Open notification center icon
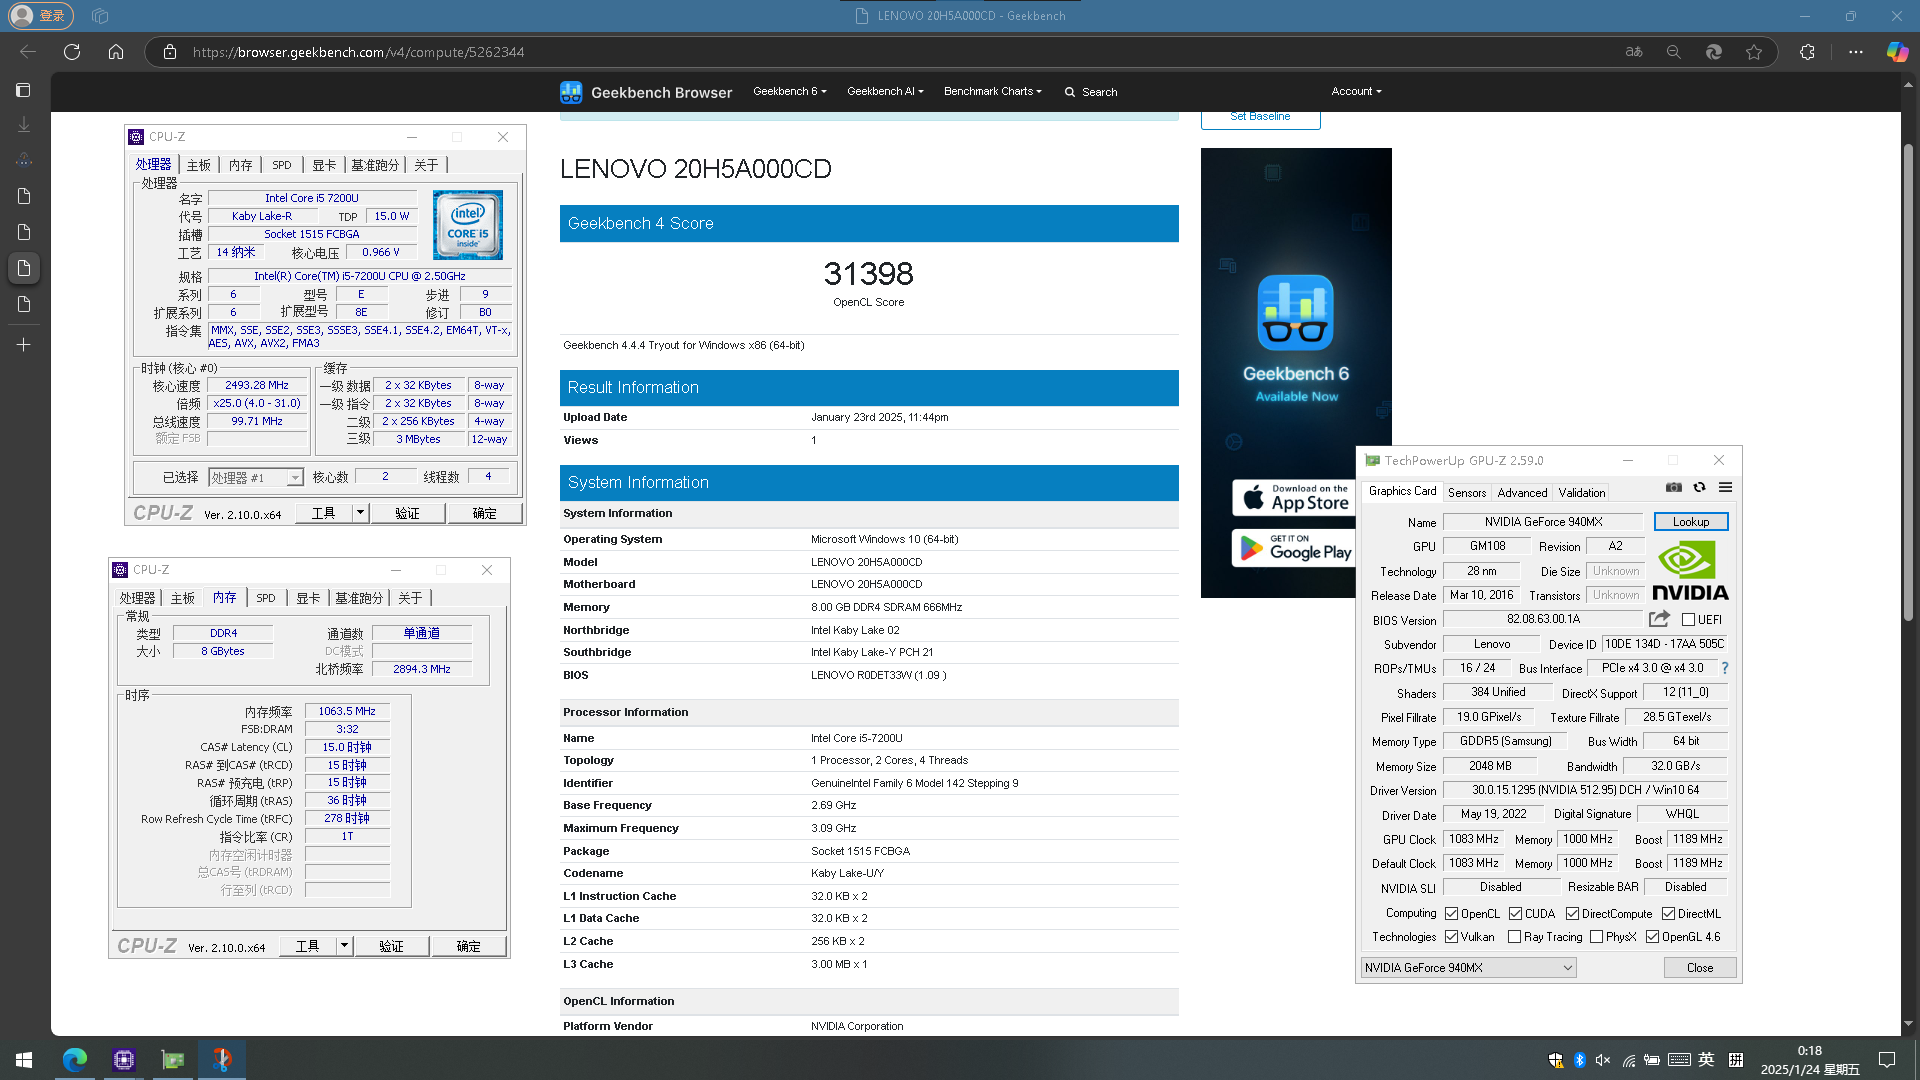This screenshot has height=1080, width=1920. click(x=1887, y=1060)
